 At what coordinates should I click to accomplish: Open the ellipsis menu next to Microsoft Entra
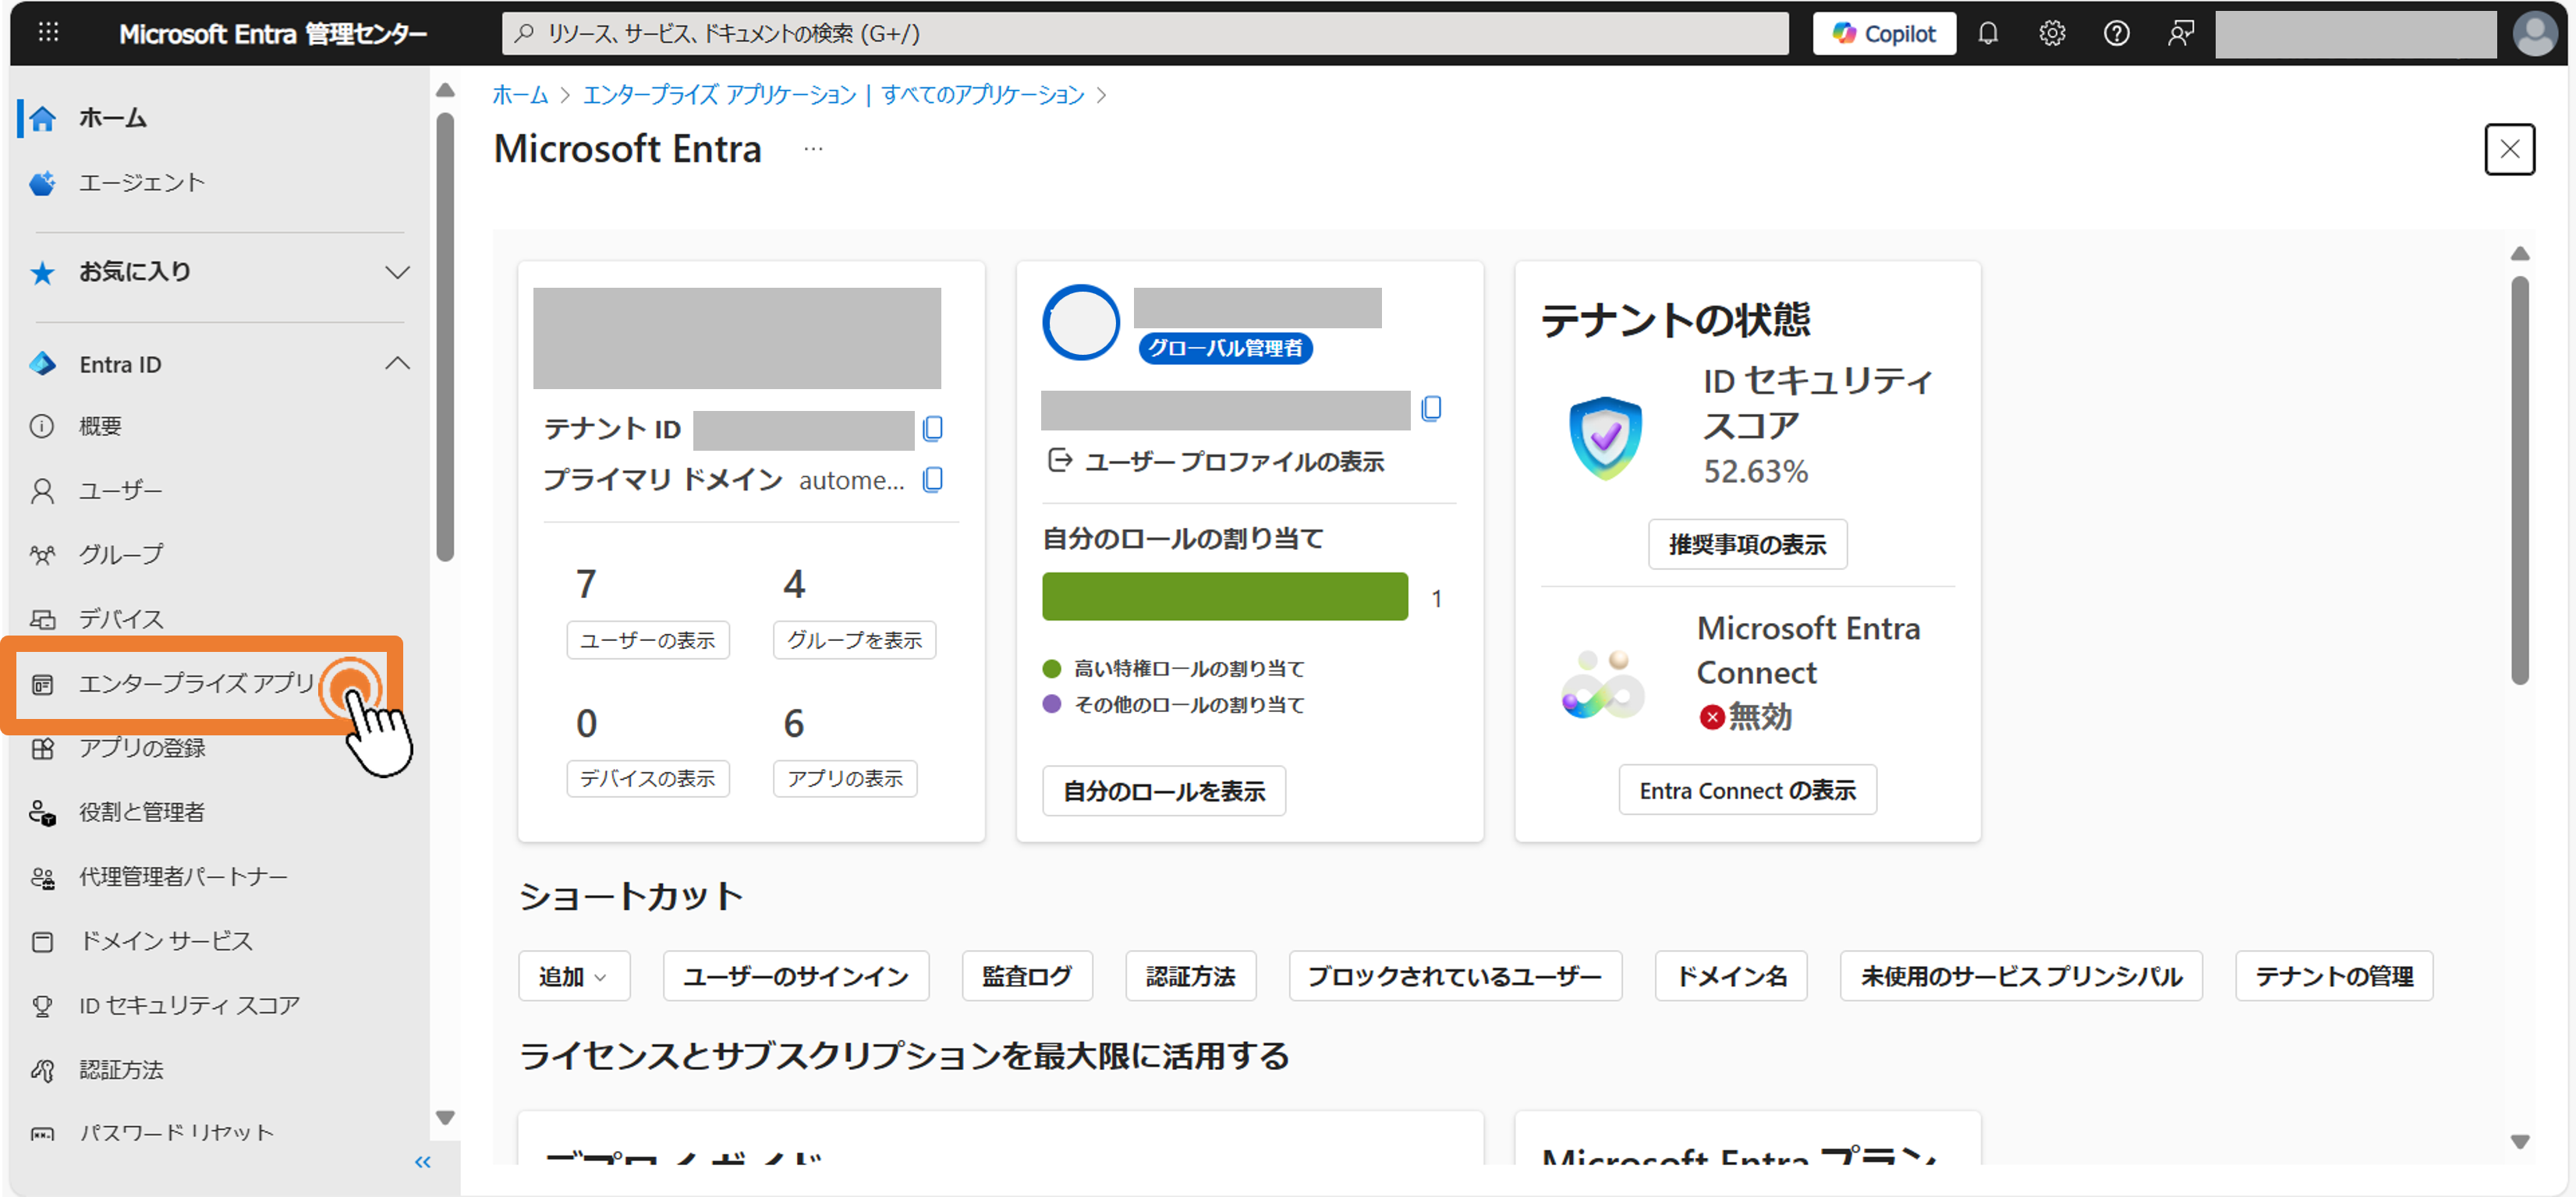[813, 149]
